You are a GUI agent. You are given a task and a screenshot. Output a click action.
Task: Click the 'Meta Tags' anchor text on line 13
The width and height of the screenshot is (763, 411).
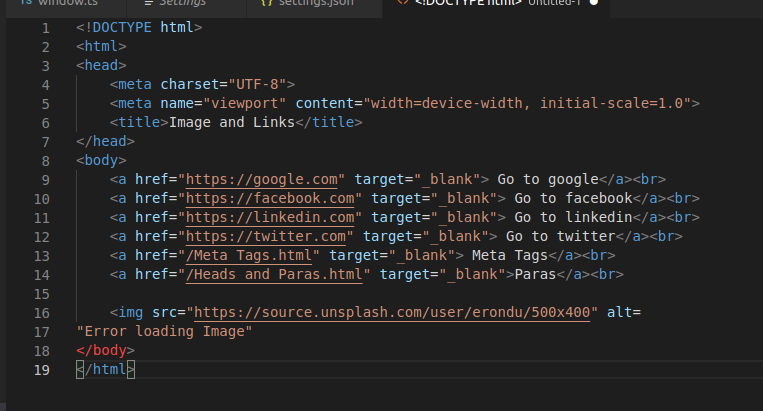pyautogui.click(x=510, y=255)
